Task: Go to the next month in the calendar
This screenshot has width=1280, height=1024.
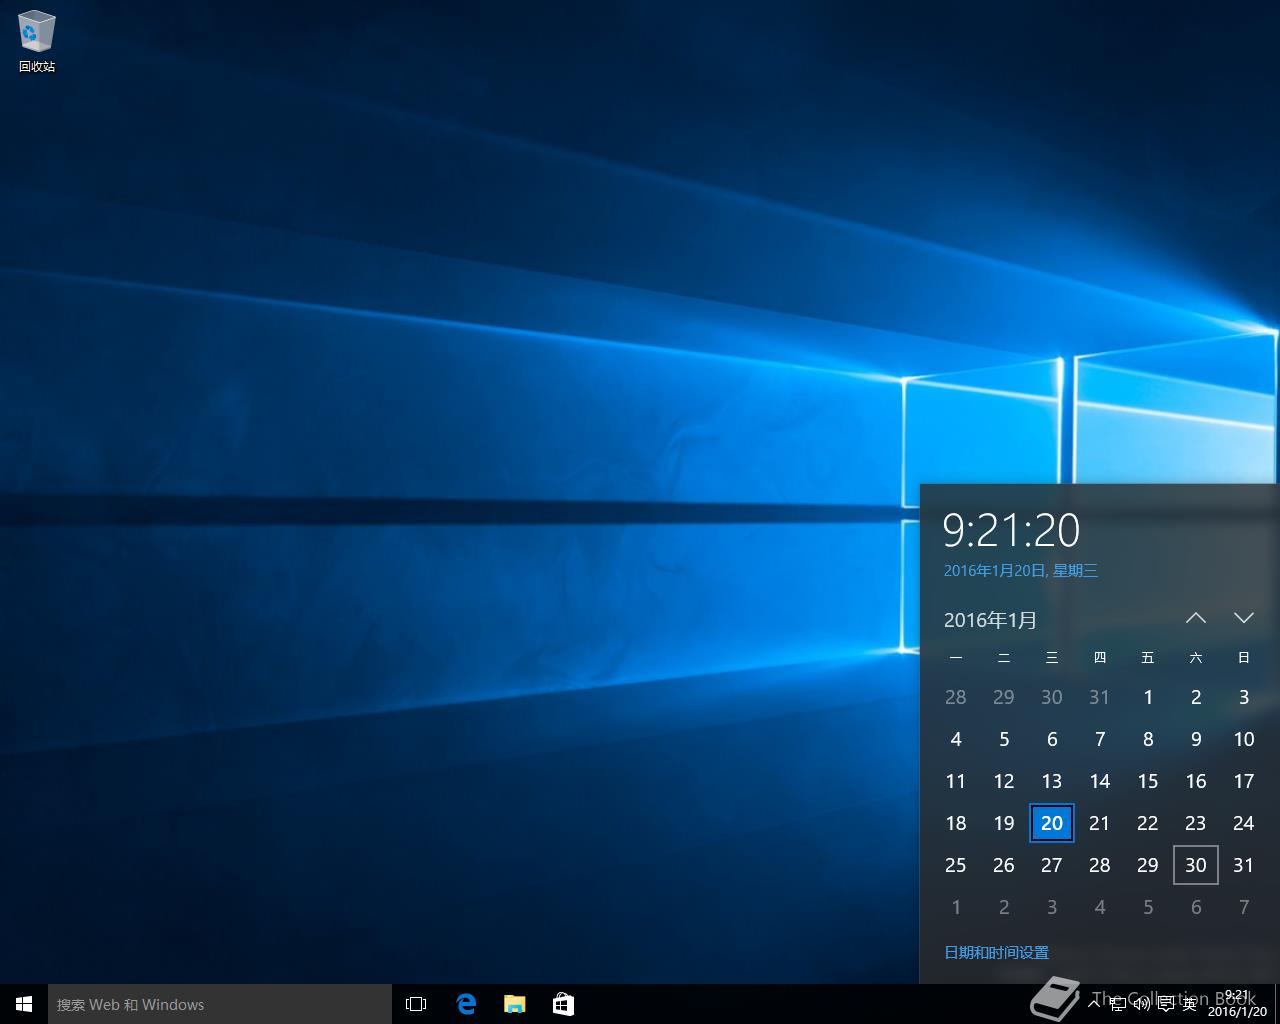Action: coord(1244,618)
